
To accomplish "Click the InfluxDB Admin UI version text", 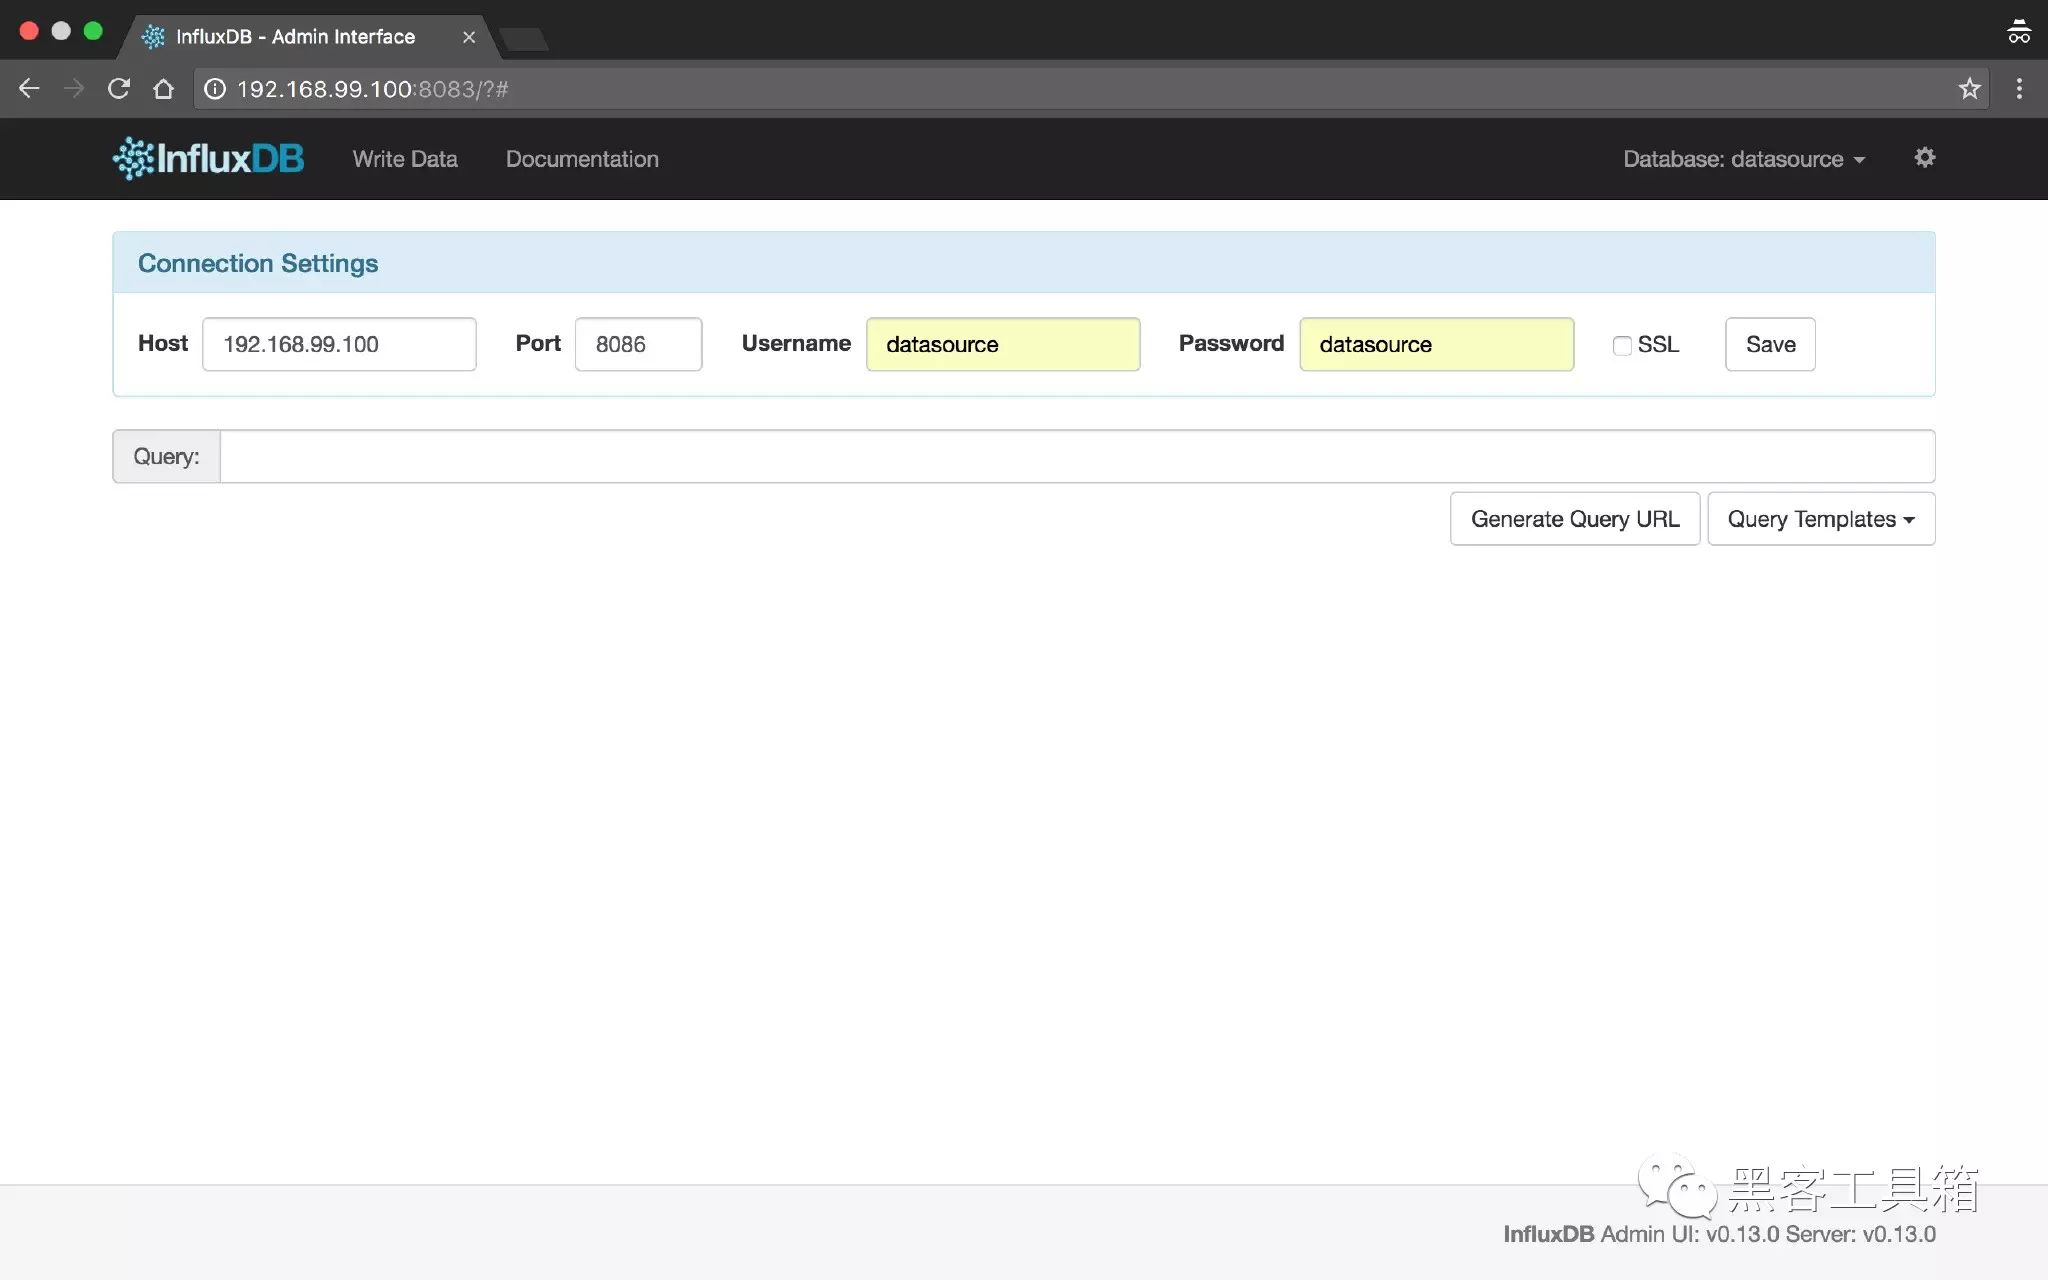I will [x=1719, y=1234].
